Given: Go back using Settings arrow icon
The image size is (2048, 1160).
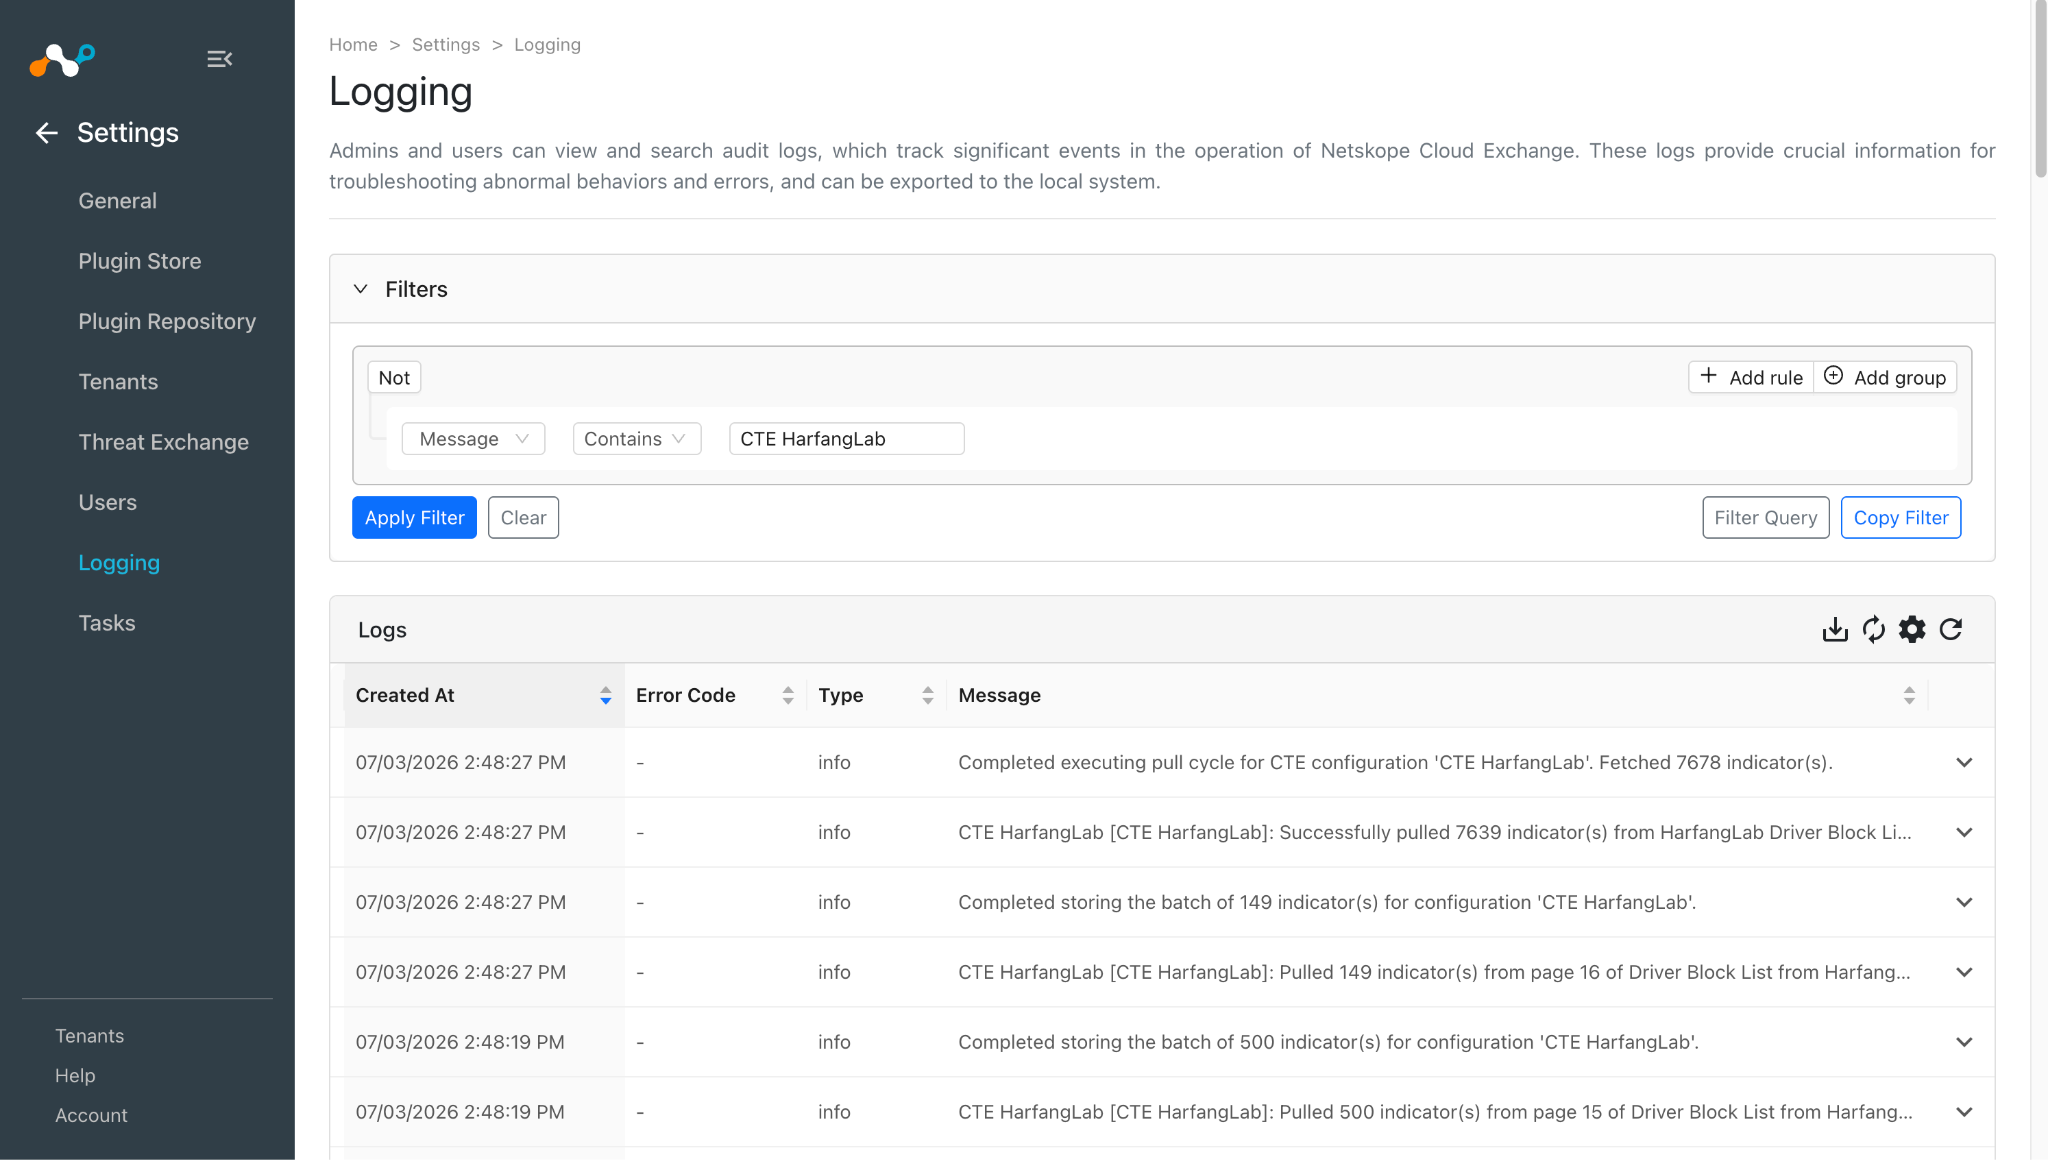Looking at the screenshot, I should pos(47,133).
